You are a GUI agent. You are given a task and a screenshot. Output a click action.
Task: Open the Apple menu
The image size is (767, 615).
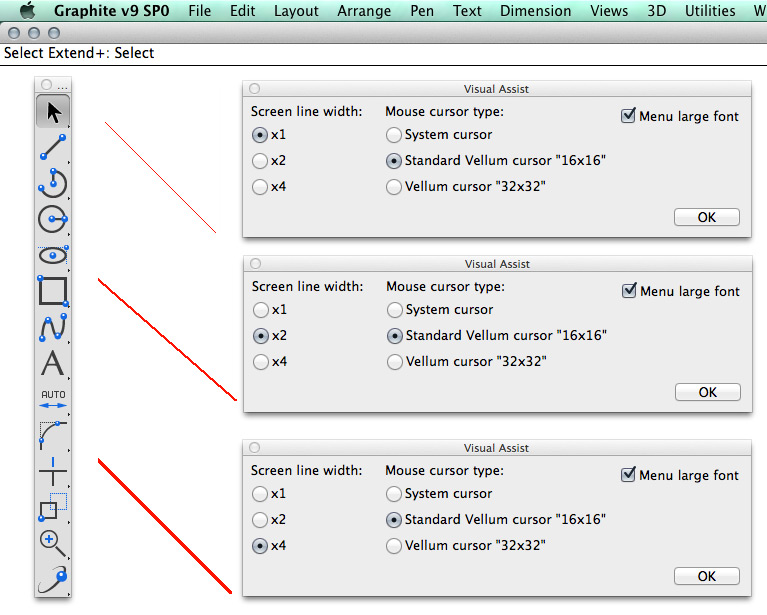(29, 10)
